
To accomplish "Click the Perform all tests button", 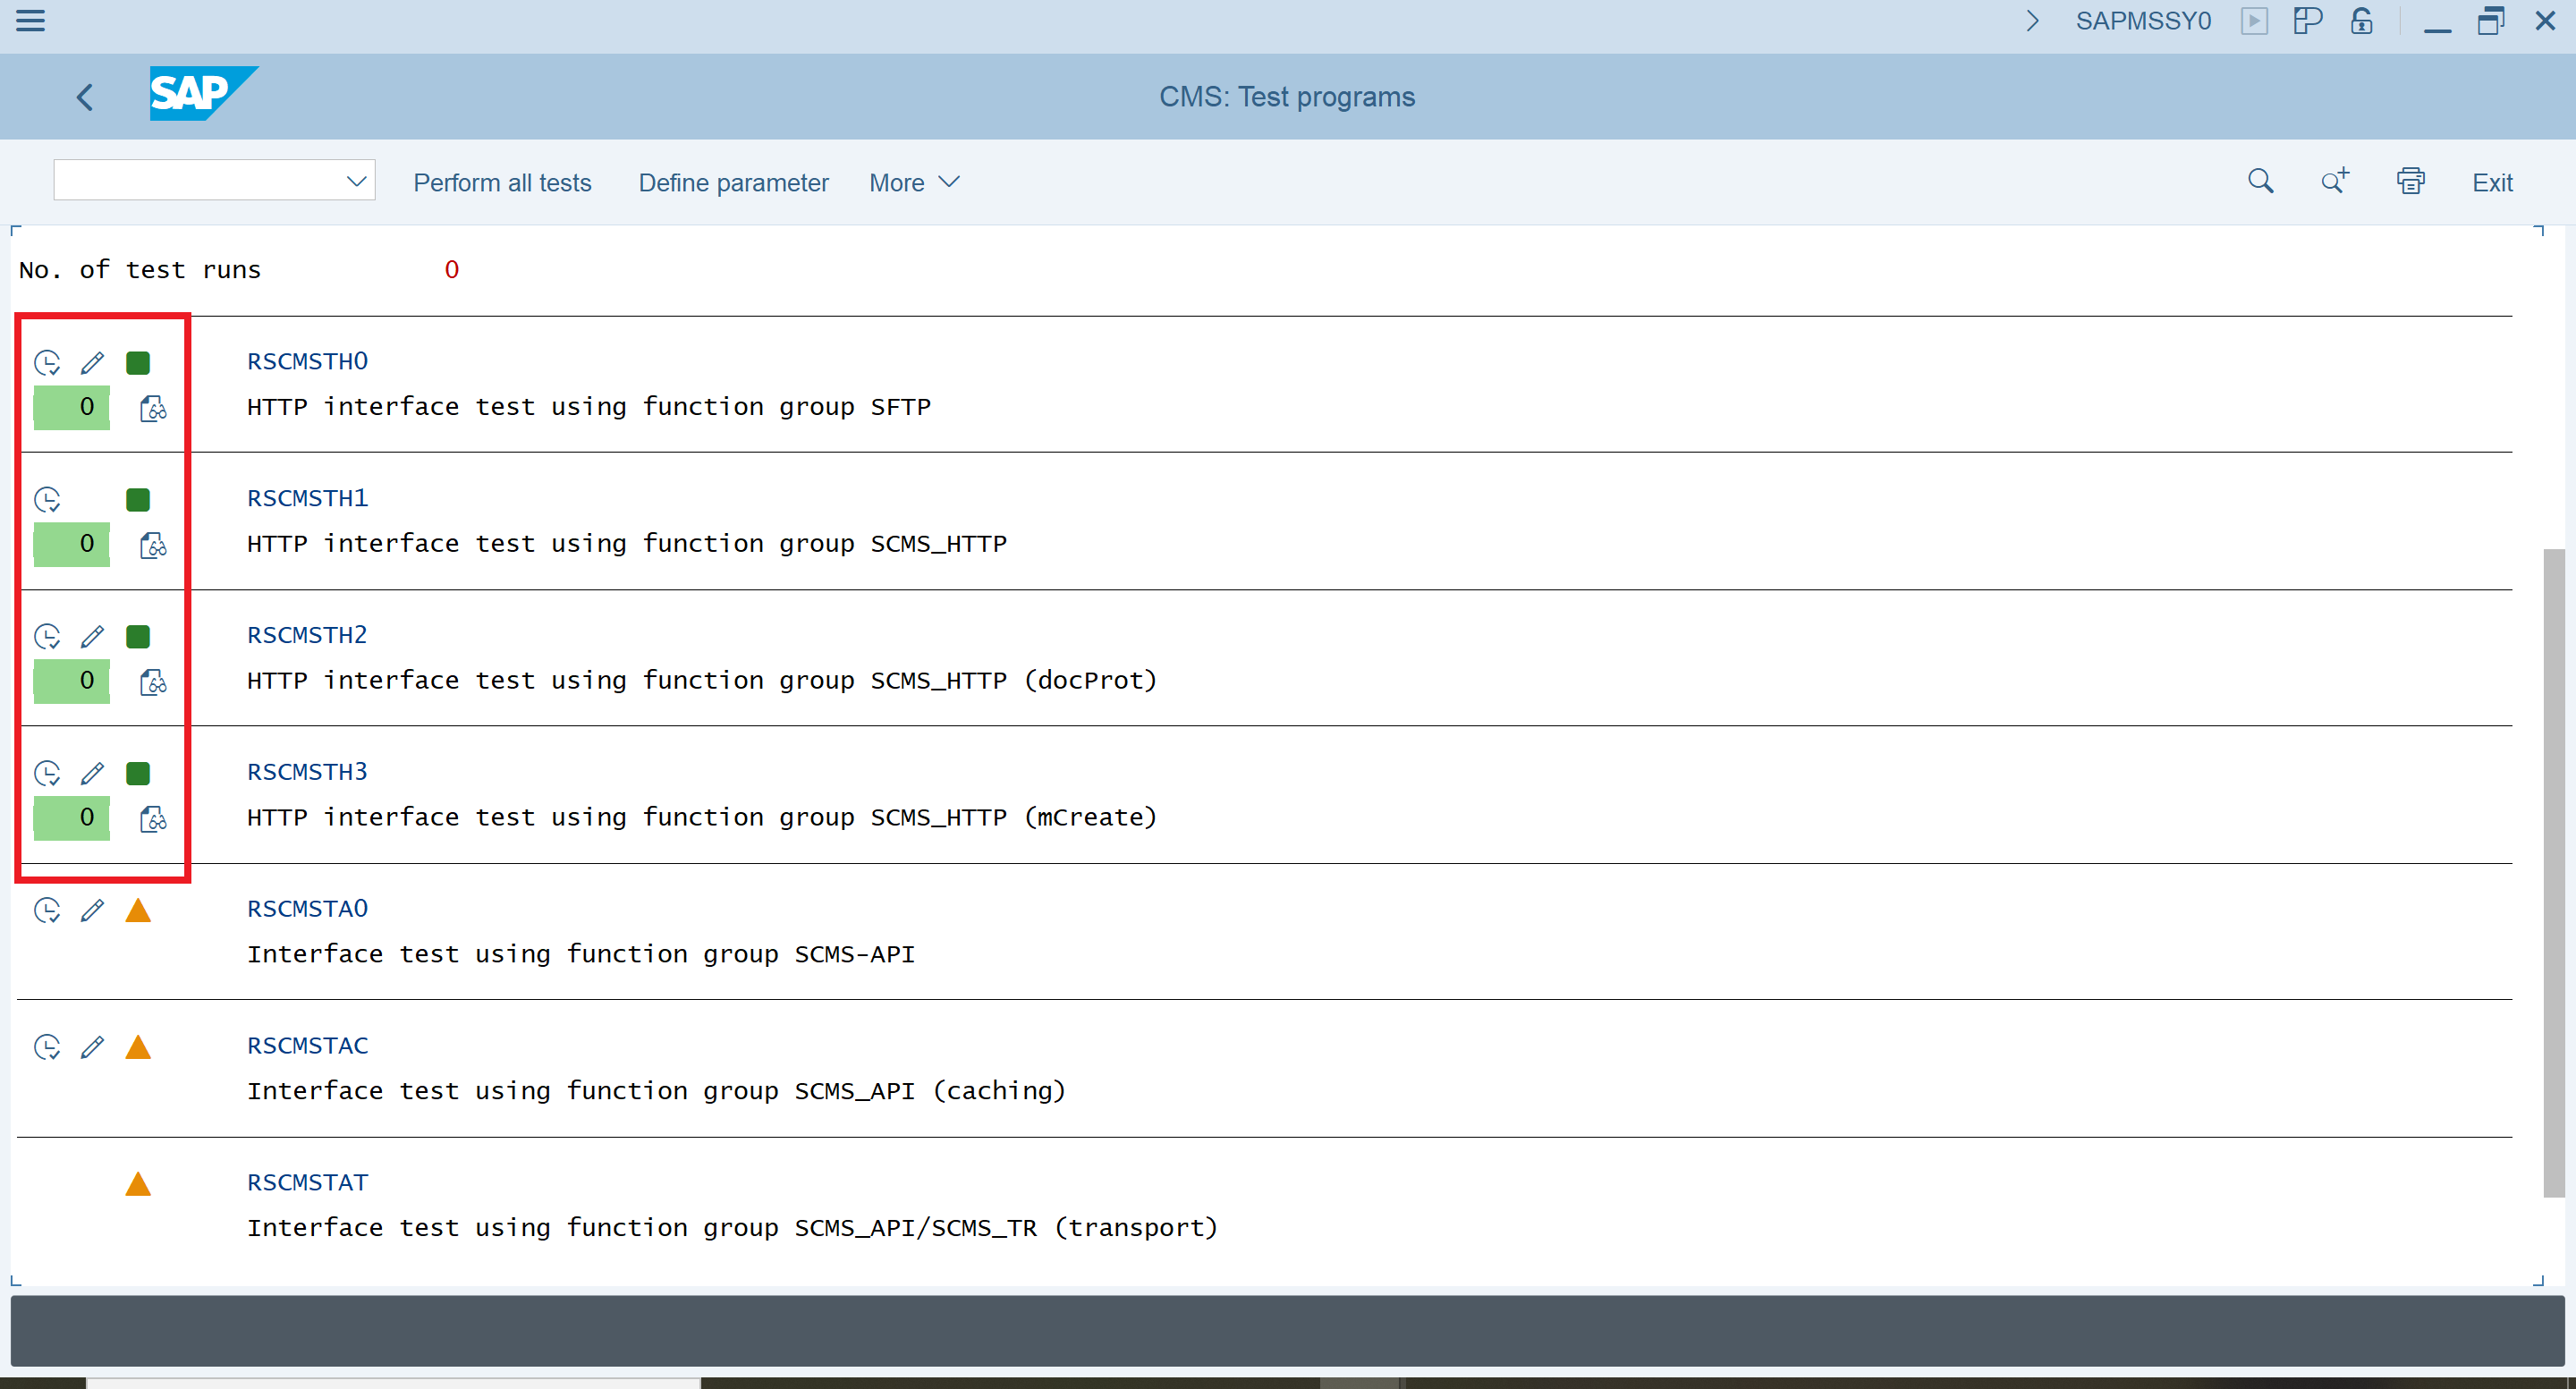I will (502, 182).
